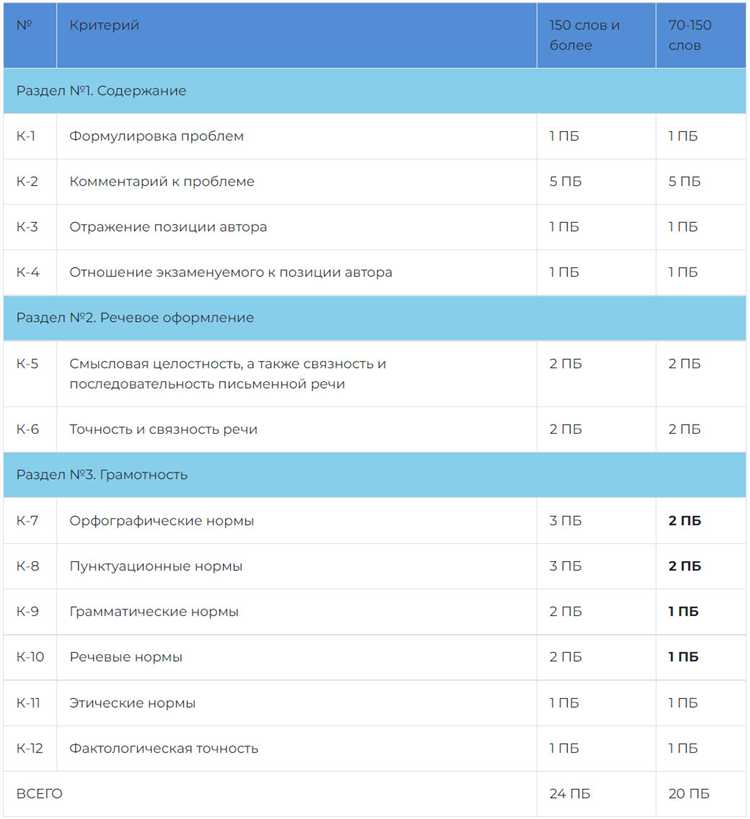Click 'Отношение экзаменуемого к позиции автора' cell
This screenshot has height=819, width=750.
click(231, 272)
